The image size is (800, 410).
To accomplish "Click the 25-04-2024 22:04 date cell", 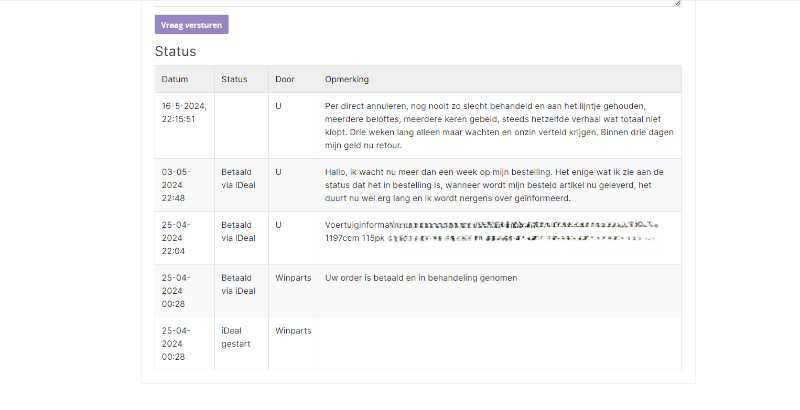I will 176,238.
